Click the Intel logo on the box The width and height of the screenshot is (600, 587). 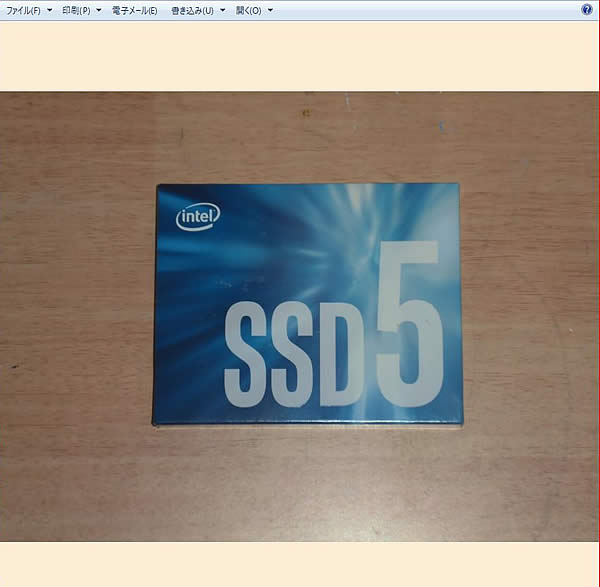tap(198, 216)
